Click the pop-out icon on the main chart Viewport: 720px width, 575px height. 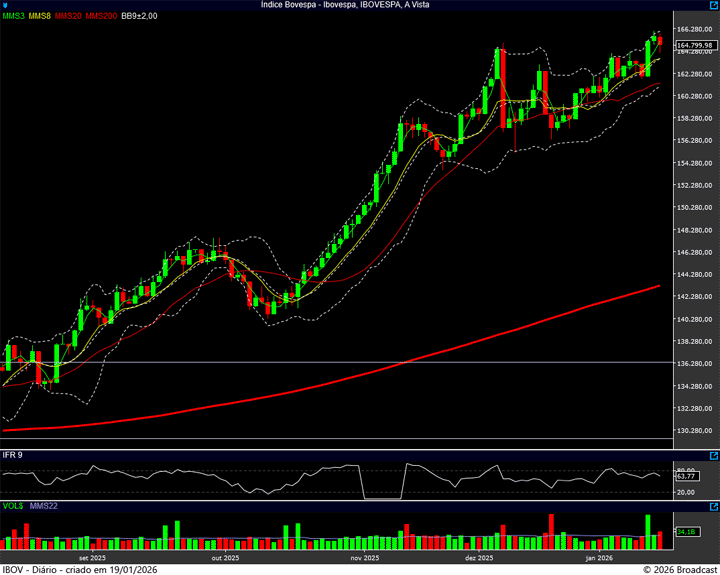tap(713, 6)
